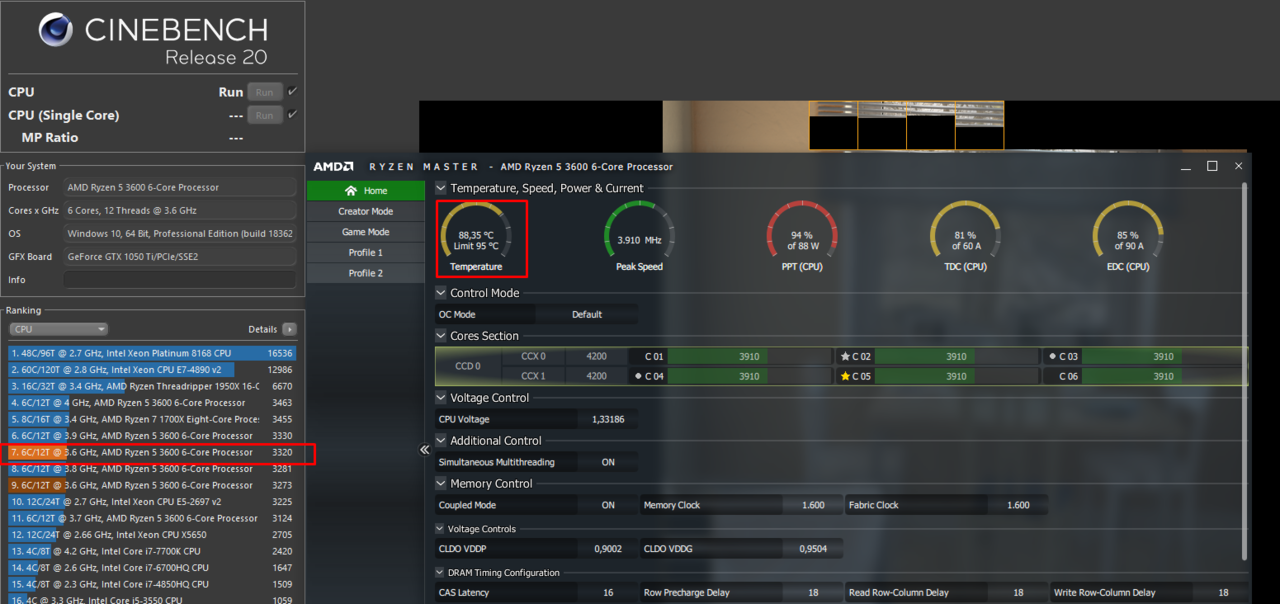Click CLDO VDDP 0,9002 value
The width and height of the screenshot is (1280, 604).
tap(607, 548)
